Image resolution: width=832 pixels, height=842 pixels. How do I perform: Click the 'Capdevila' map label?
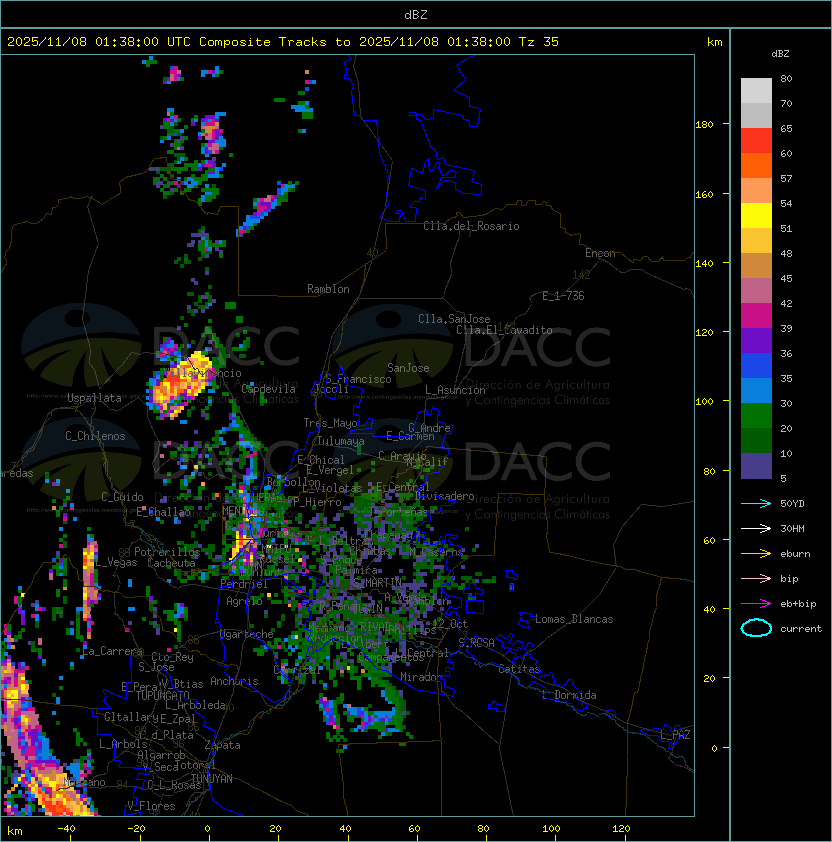(x=268, y=389)
